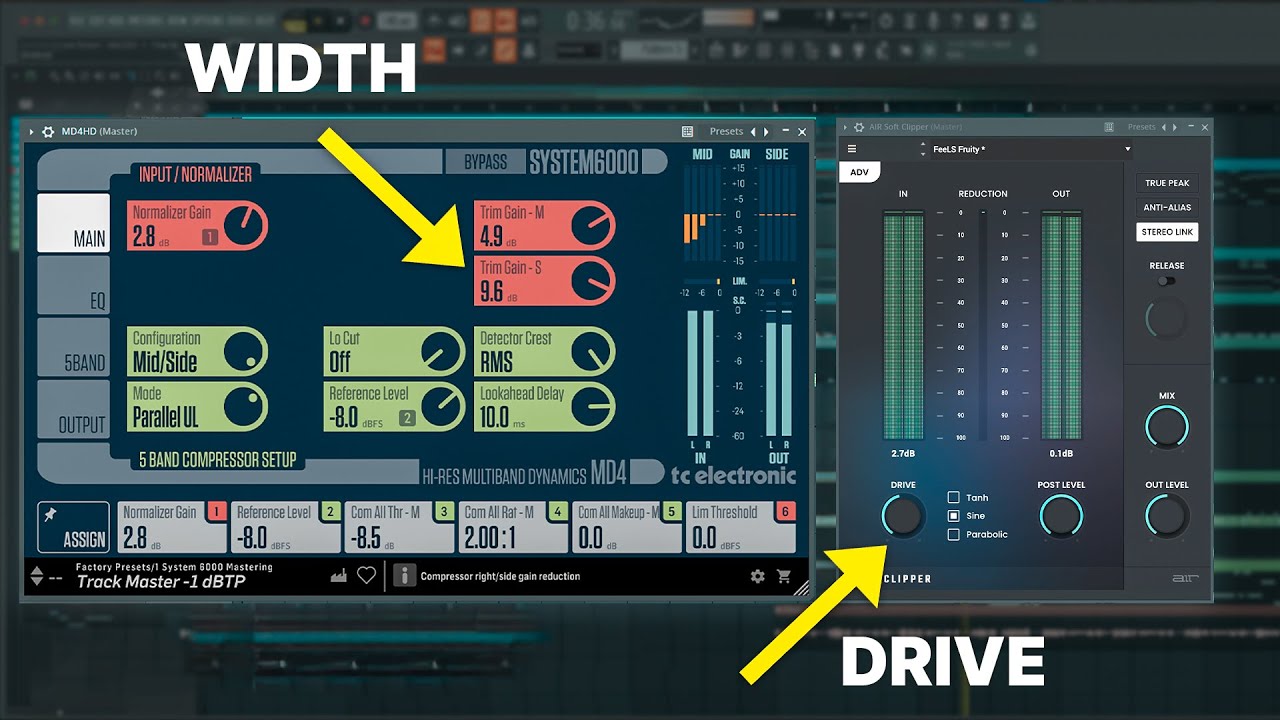Open Presets menu in MD4HD title bar
This screenshot has height=720, width=1280.
[726, 131]
